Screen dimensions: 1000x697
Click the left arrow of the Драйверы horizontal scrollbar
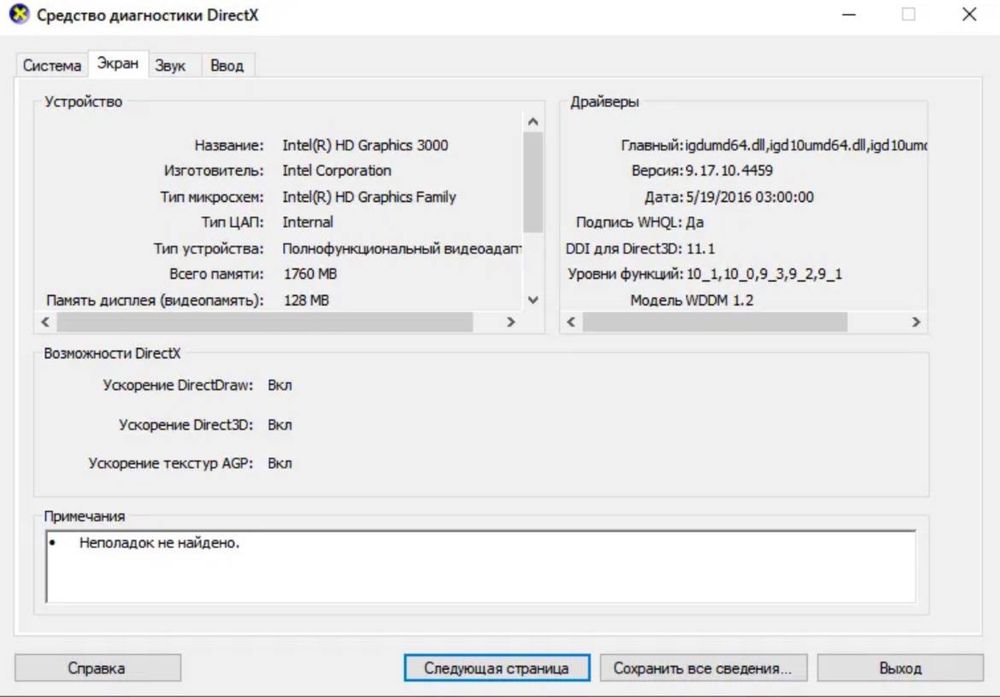click(571, 322)
